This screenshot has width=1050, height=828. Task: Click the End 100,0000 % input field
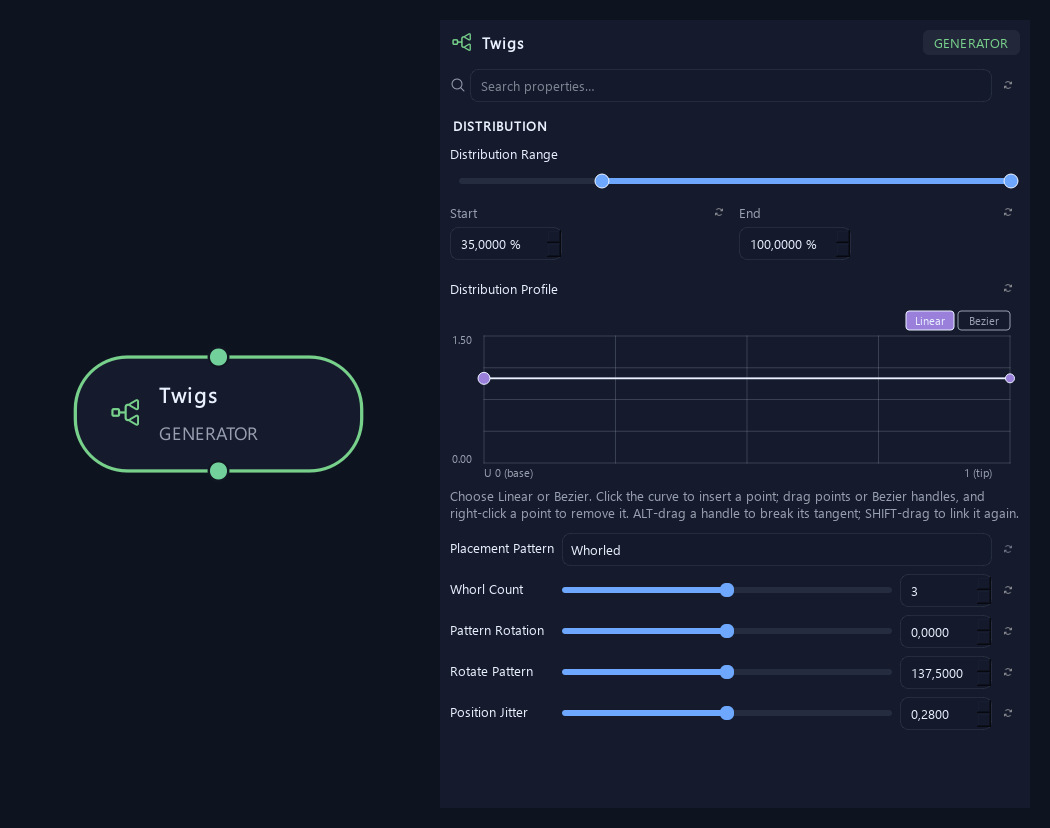tap(795, 244)
